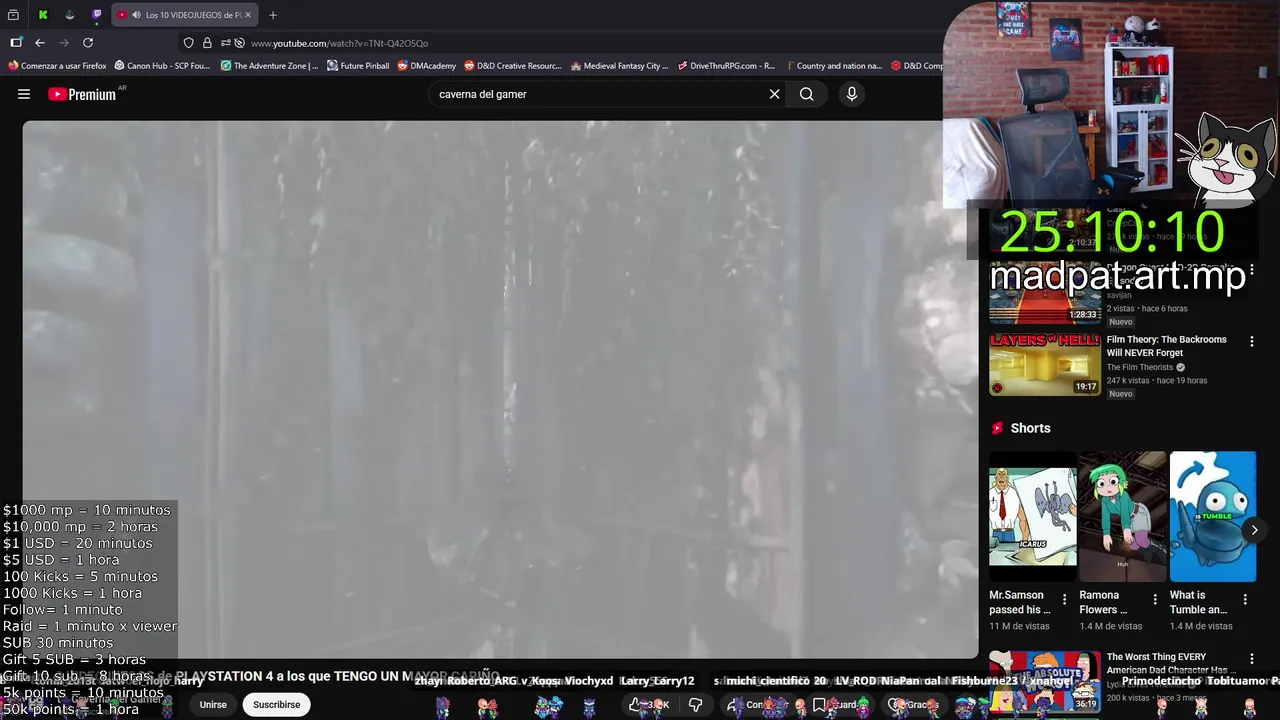Run search with magnifier button
This screenshot has width=1280, height=720.
click(x=807, y=94)
